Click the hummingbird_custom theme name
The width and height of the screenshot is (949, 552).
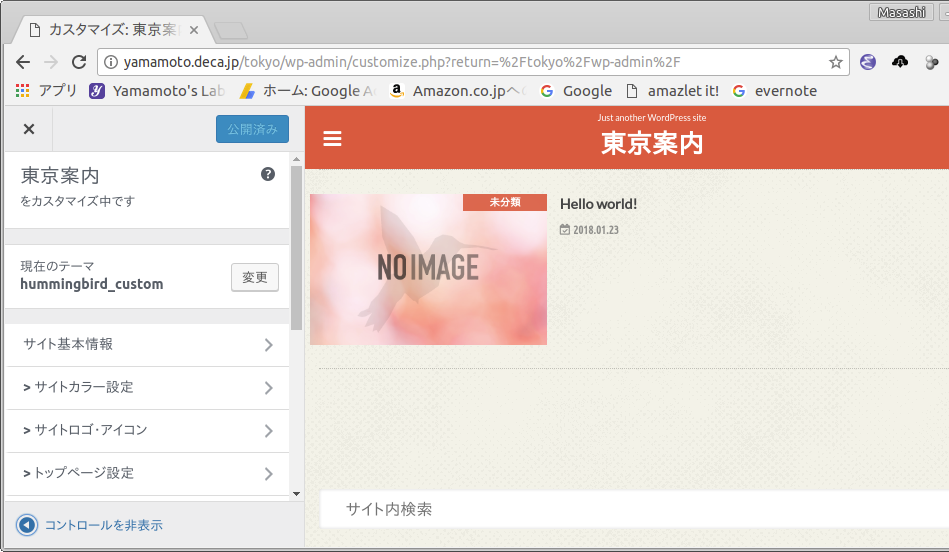pos(91,284)
